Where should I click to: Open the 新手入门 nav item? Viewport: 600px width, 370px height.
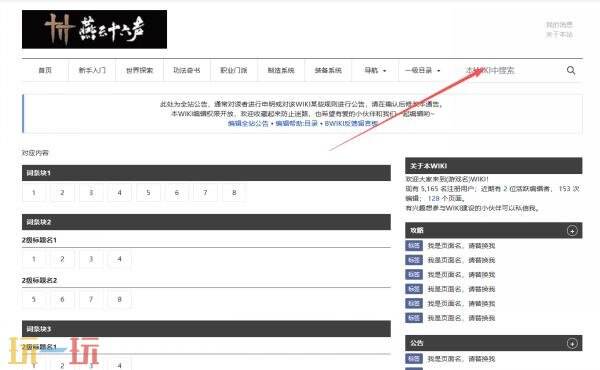coord(92,70)
